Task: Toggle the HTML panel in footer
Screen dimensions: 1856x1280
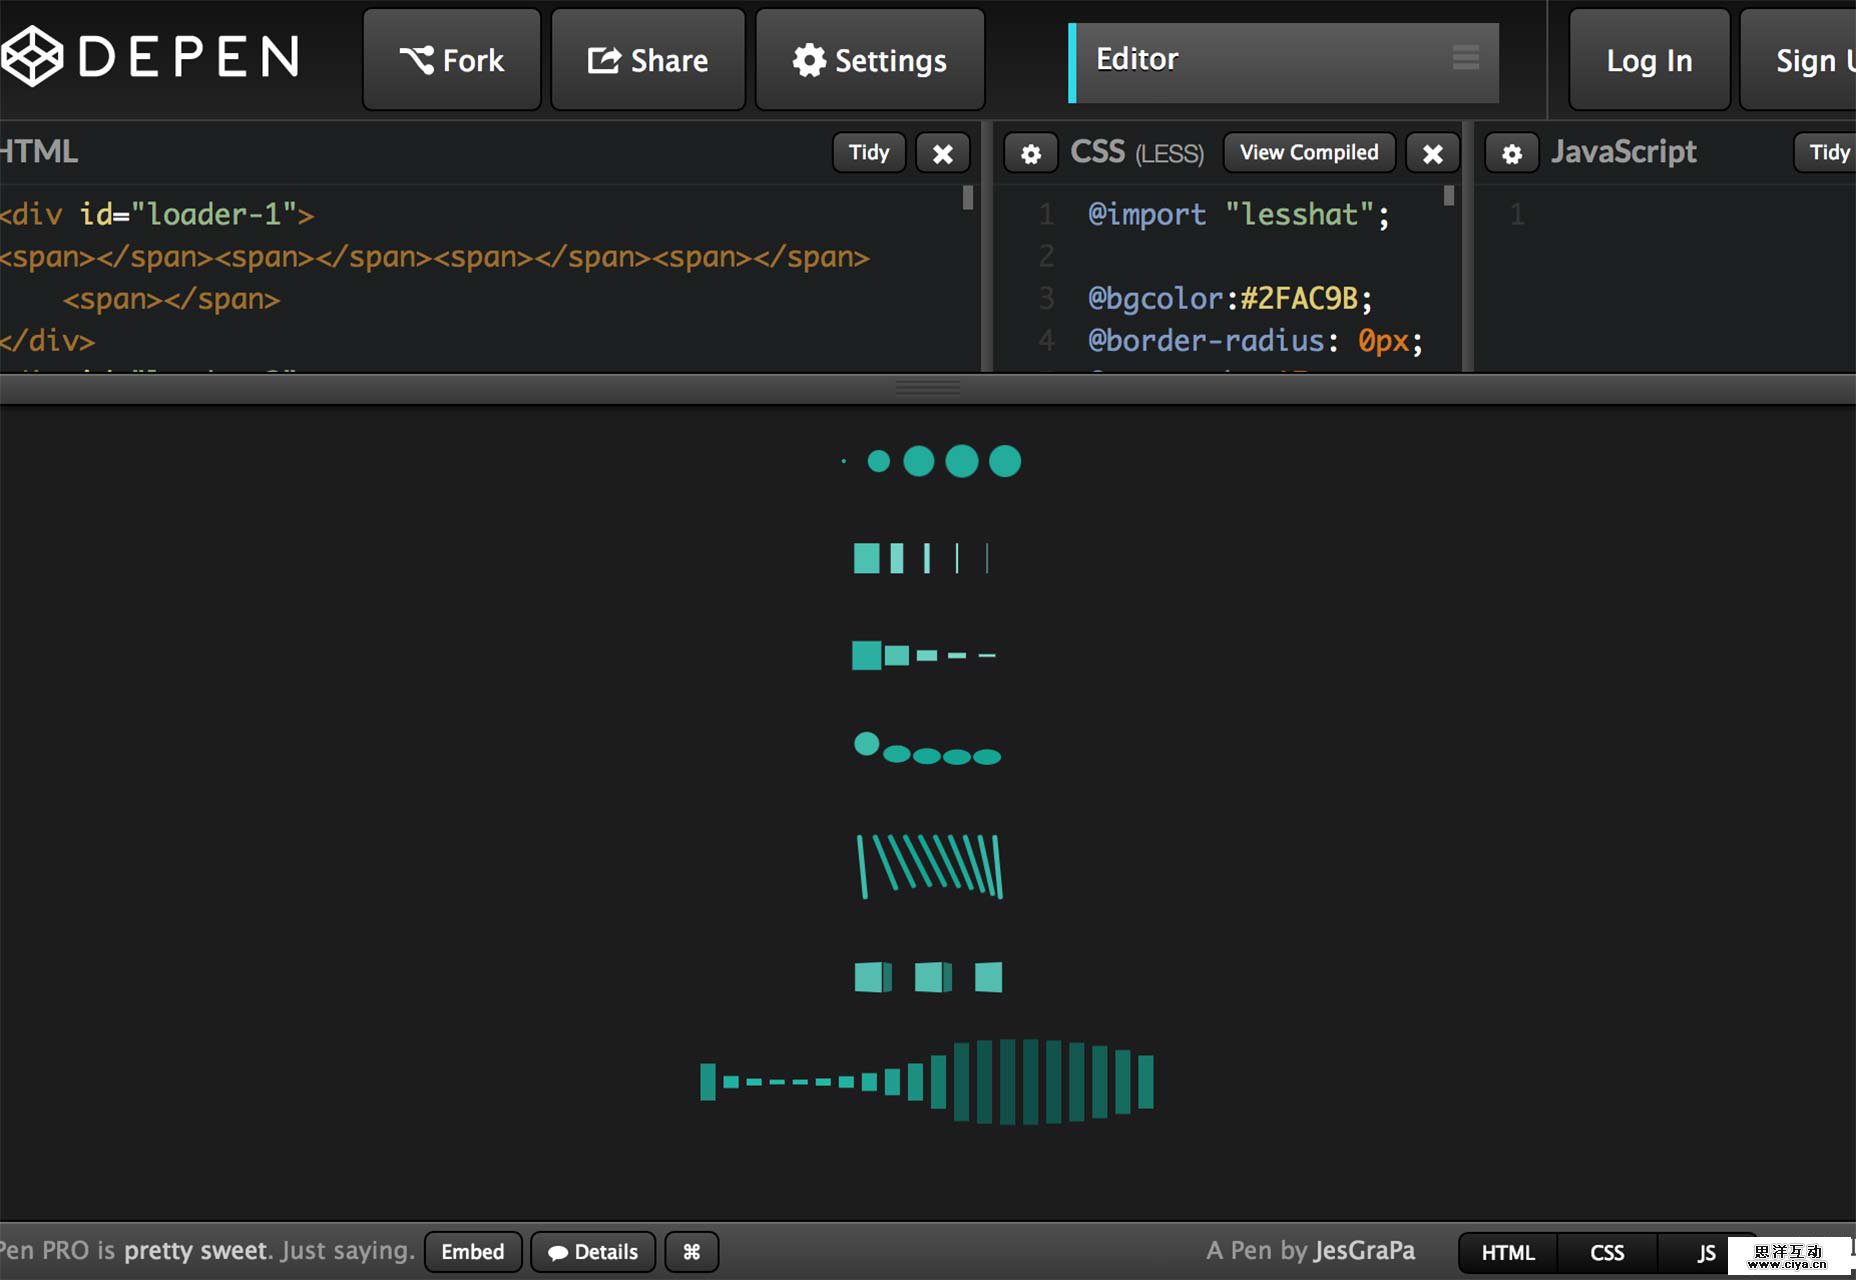Action: [1507, 1253]
